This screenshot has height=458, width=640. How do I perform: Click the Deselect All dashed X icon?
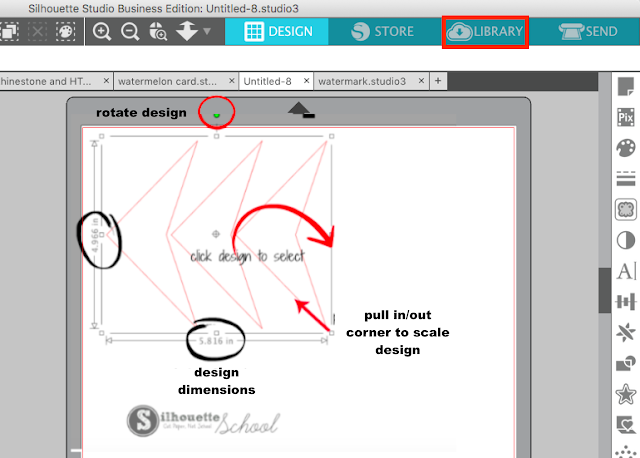(x=37, y=31)
